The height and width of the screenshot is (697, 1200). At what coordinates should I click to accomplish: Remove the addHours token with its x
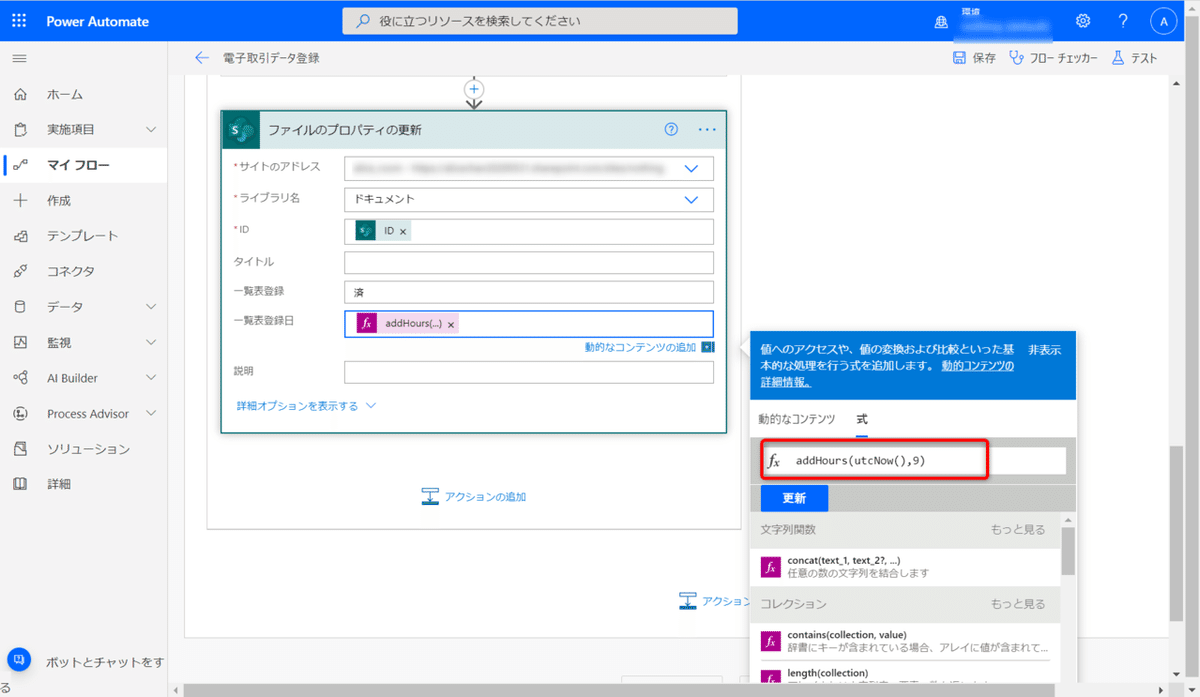pos(451,324)
